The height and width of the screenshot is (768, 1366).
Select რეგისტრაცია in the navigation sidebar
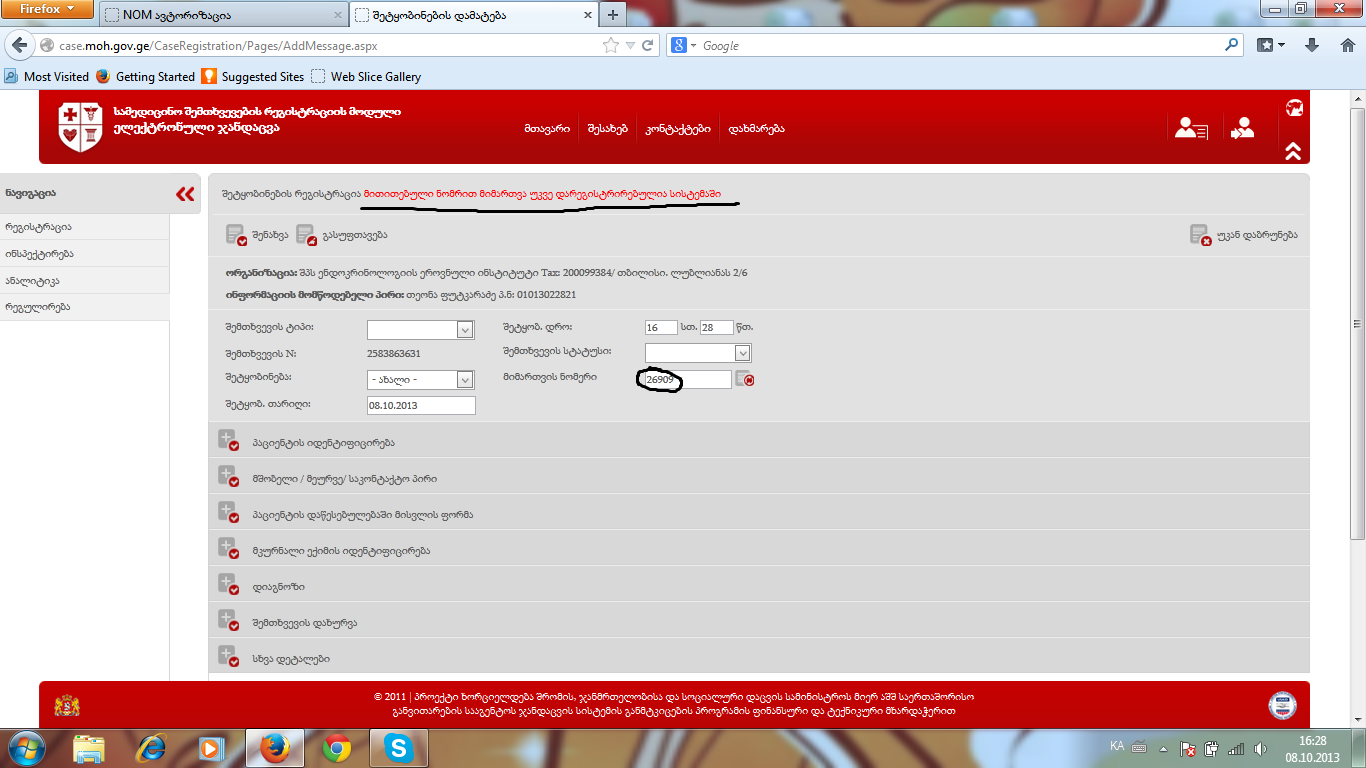click(x=38, y=227)
